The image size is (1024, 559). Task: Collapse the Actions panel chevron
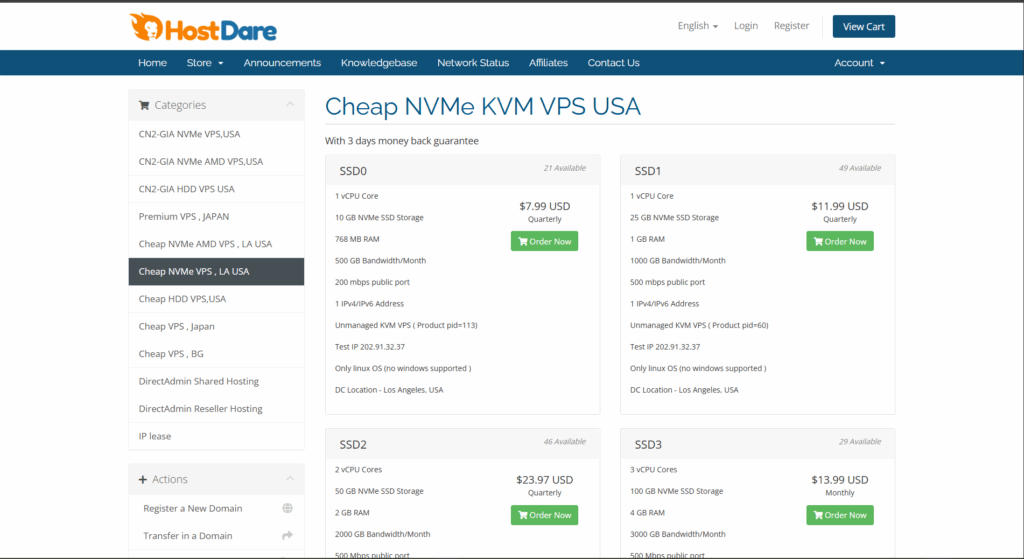[x=290, y=479]
